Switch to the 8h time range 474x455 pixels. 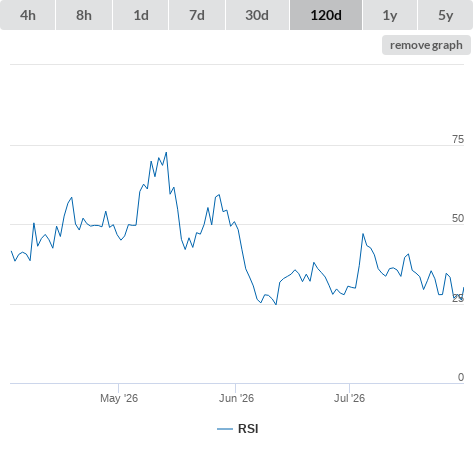84,15
